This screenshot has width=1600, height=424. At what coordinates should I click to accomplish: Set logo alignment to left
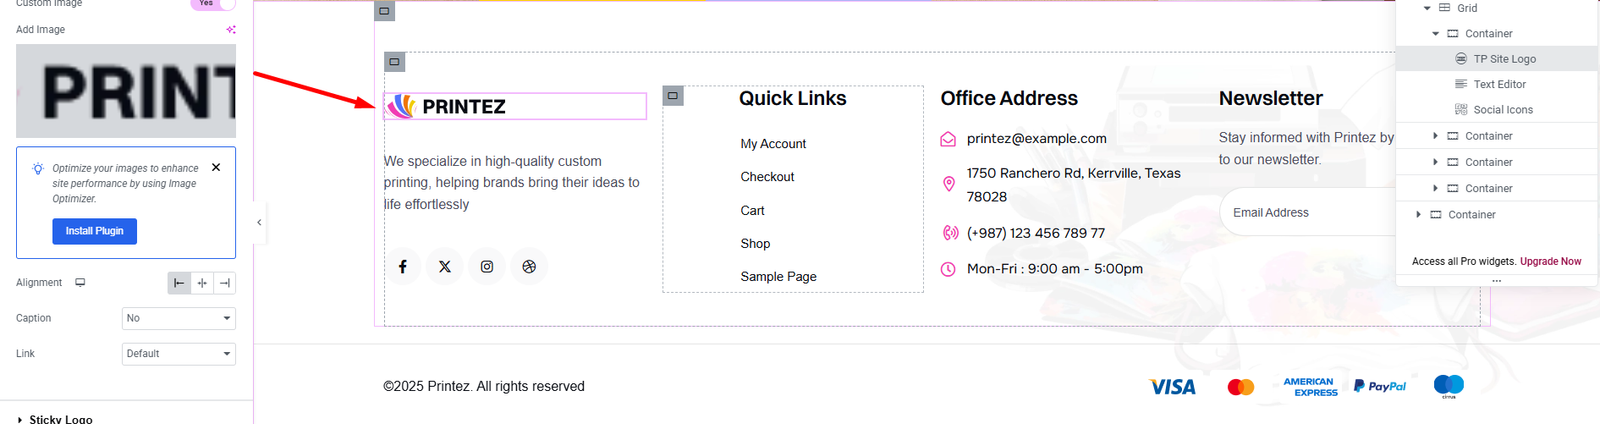[x=179, y=283]
